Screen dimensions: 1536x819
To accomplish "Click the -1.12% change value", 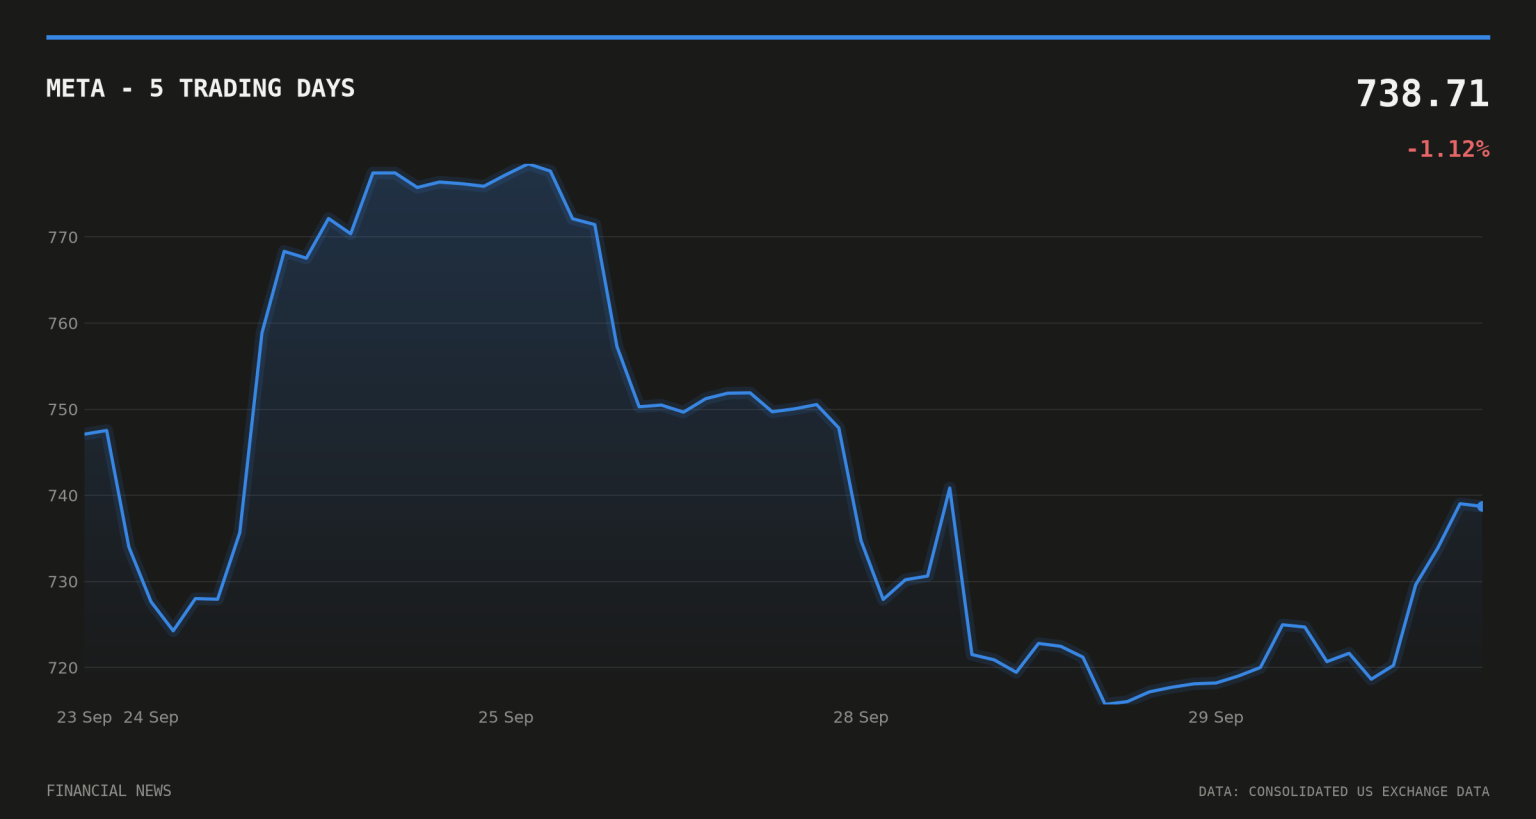I will point(1447,149).
